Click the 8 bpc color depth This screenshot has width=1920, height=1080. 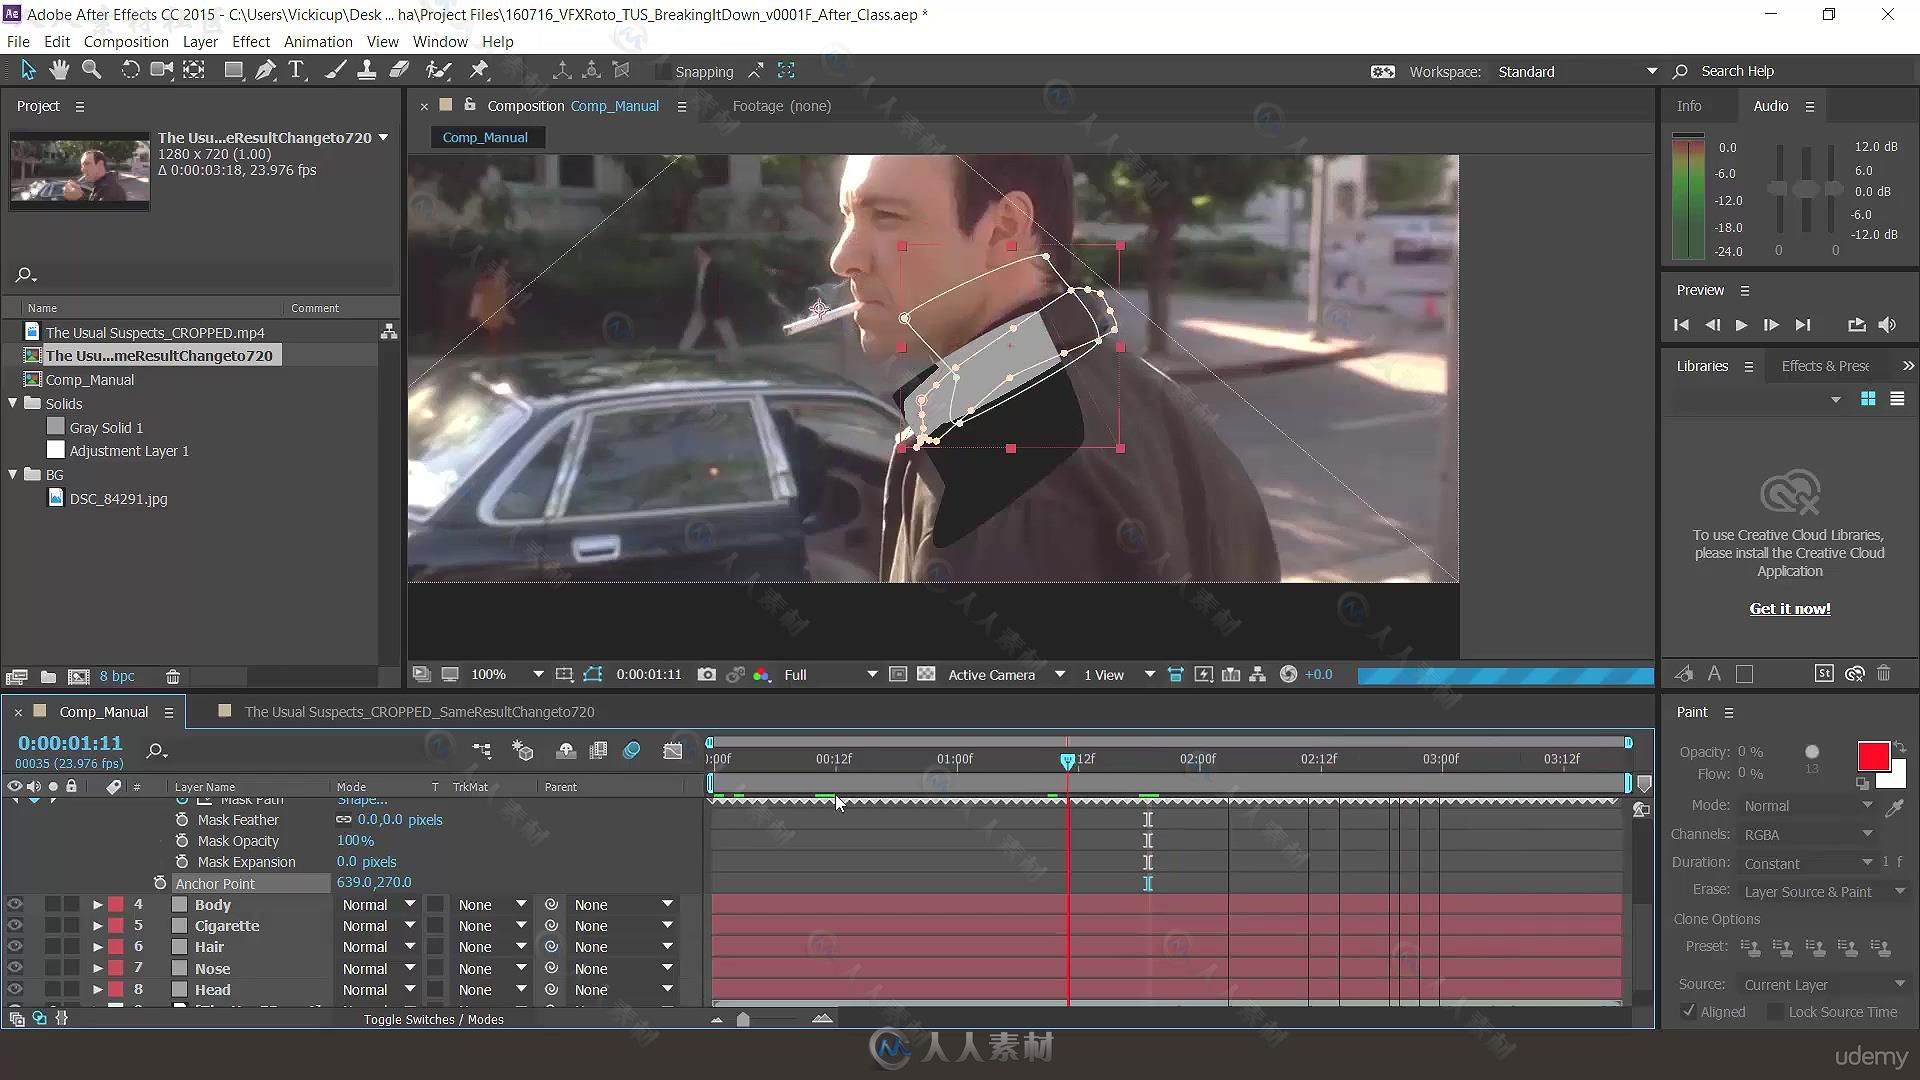[117, 677]
